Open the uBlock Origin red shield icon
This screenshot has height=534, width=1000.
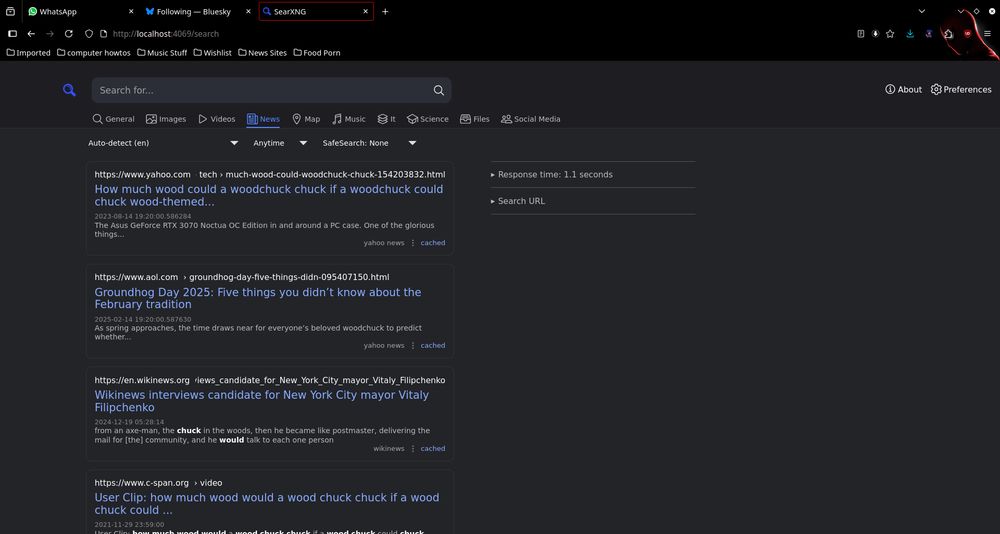[x=967, y=34]
